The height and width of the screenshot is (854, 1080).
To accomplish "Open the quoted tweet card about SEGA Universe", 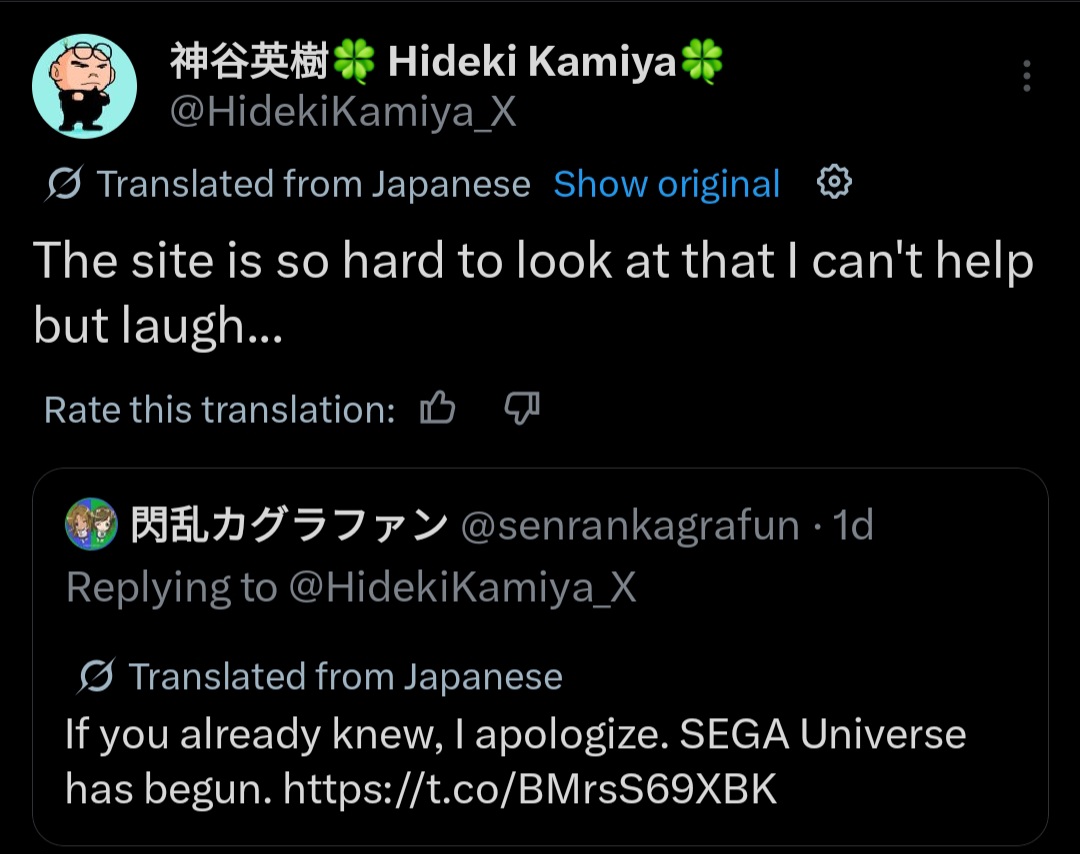I will [x=540, y=656].
